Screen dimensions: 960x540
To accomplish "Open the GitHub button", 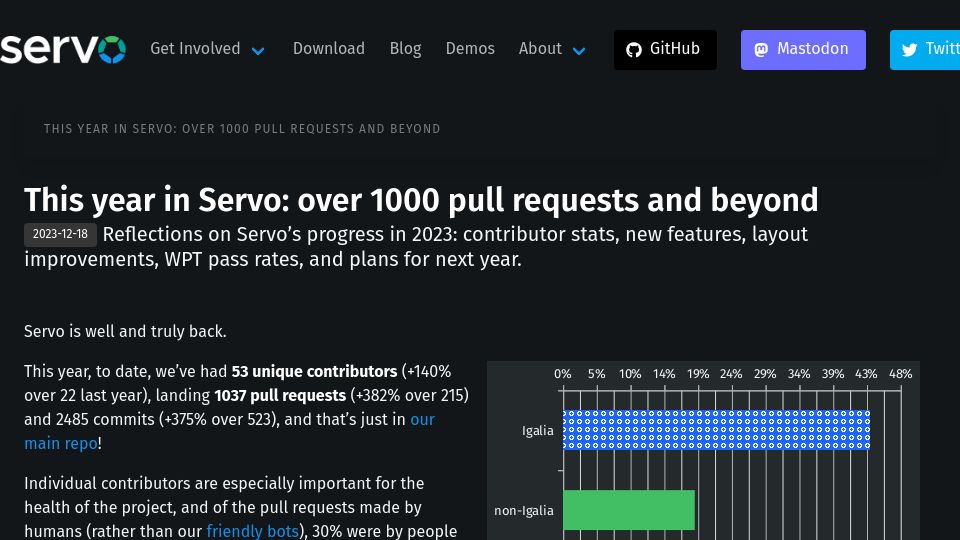I will [665, 50].
